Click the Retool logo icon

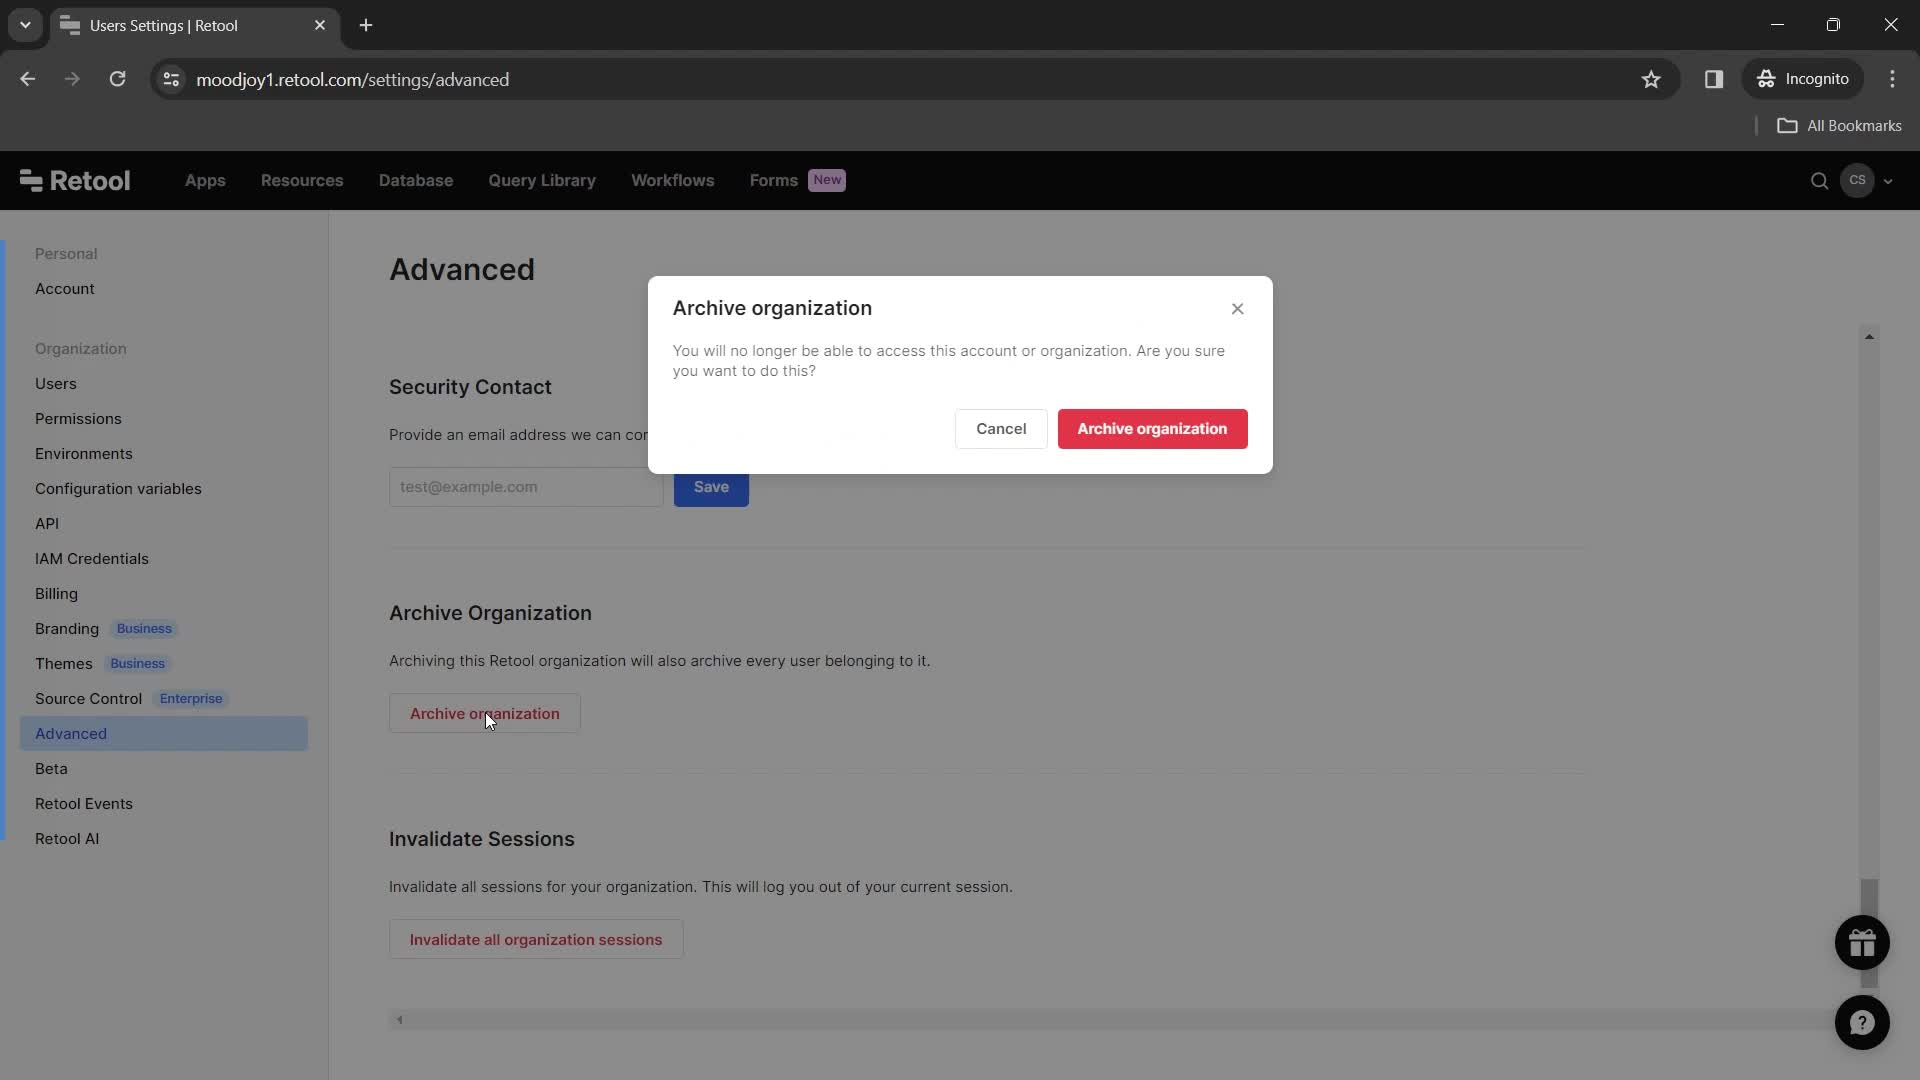tap(29, 181)
